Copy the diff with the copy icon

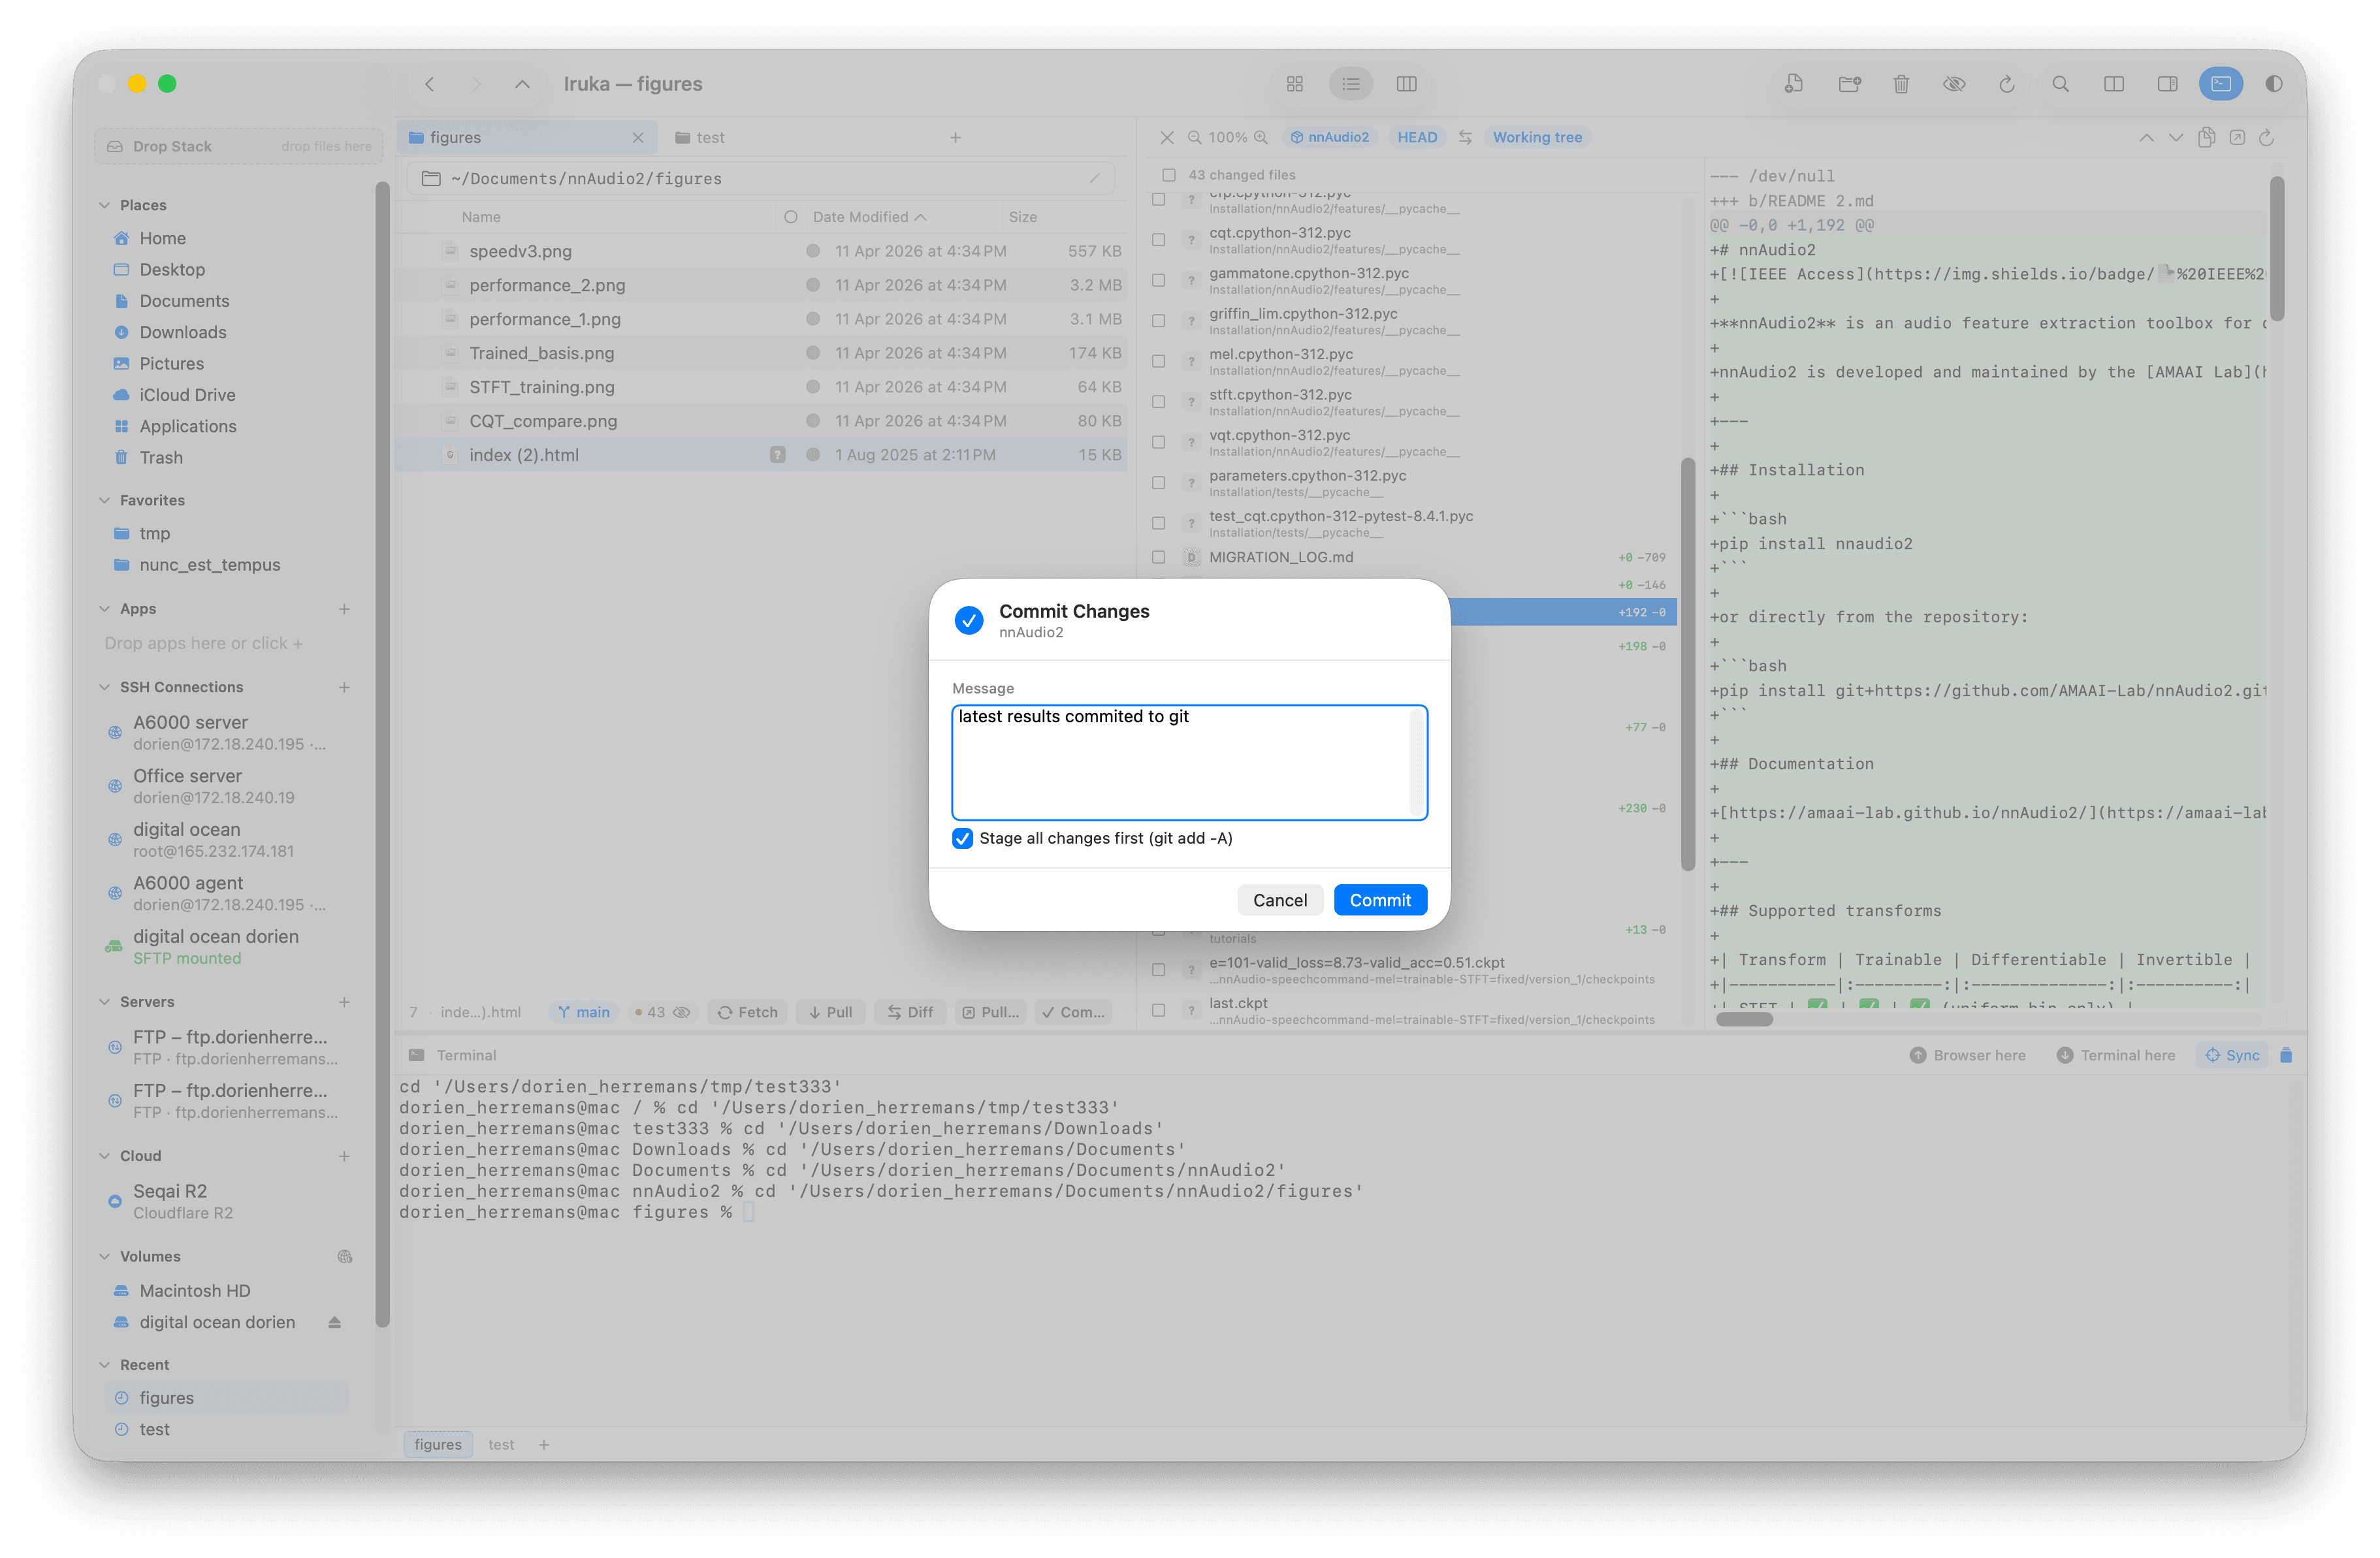click(2206, 137)
